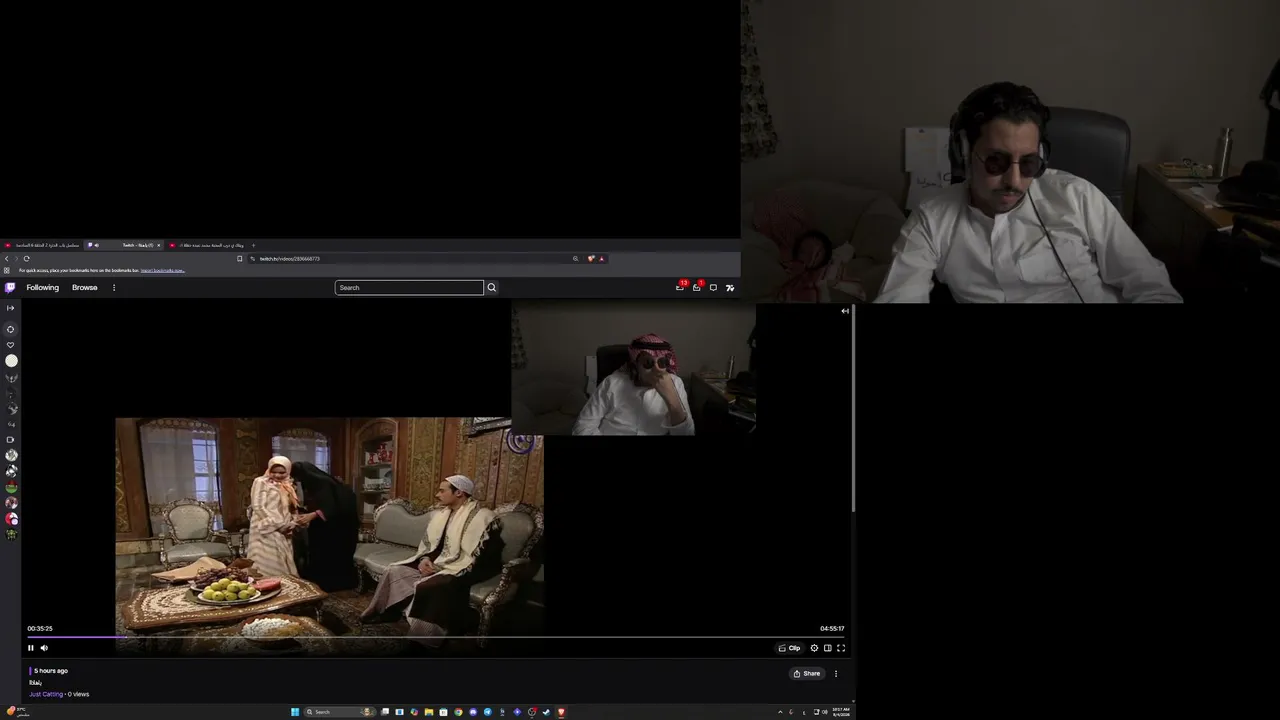Click the Windows taskbar Search box
This screenshot has height=720, width=1280.
(x=339, y=712)
